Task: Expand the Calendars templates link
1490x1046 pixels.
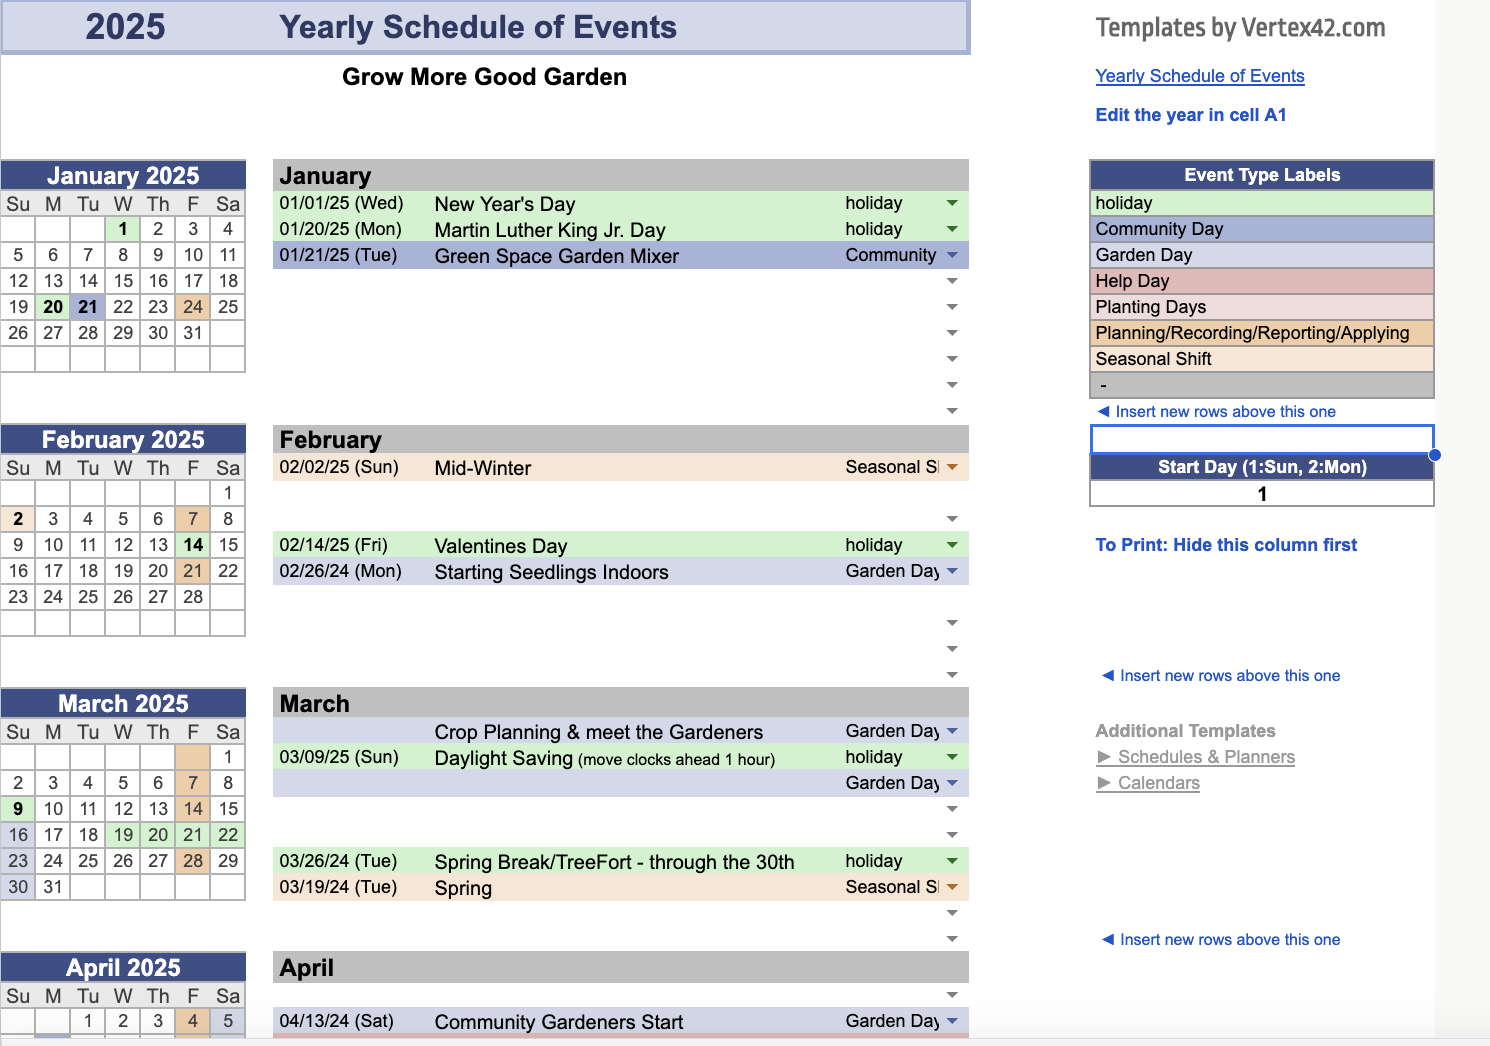Action: click(1157, 783)
